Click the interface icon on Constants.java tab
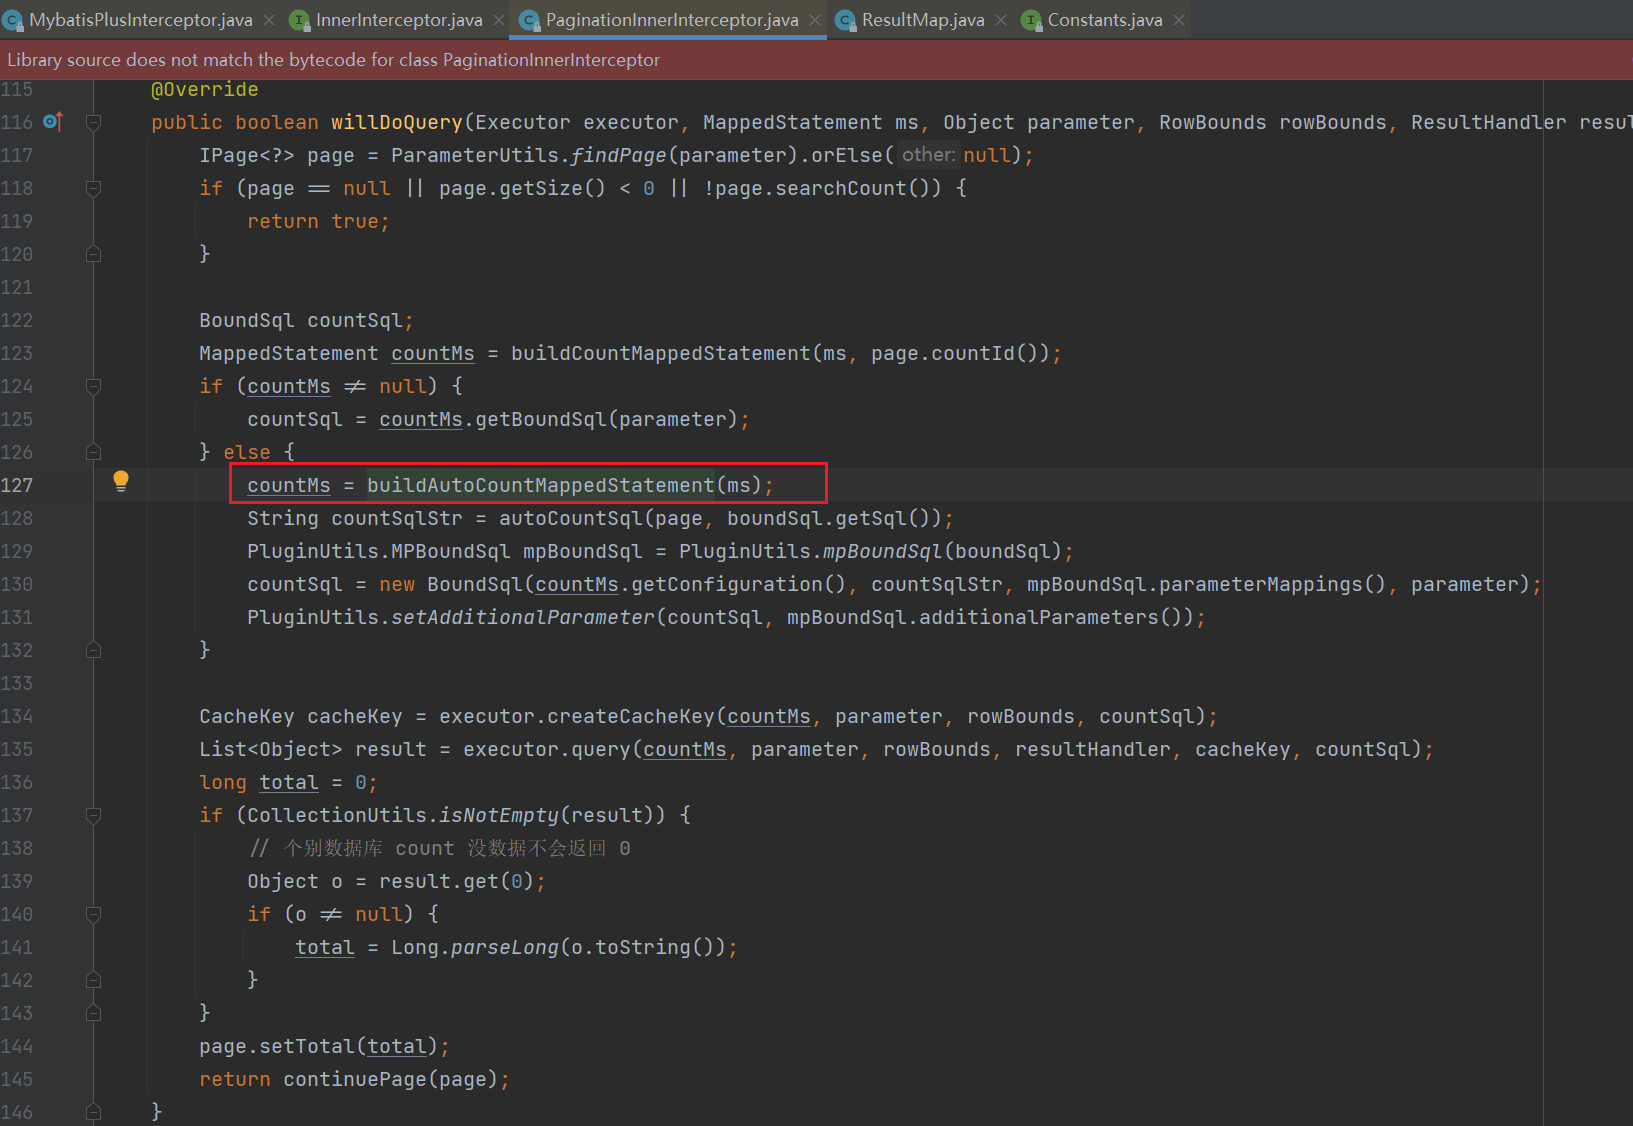The image size is (1633, 1126). click(1032, 20)
